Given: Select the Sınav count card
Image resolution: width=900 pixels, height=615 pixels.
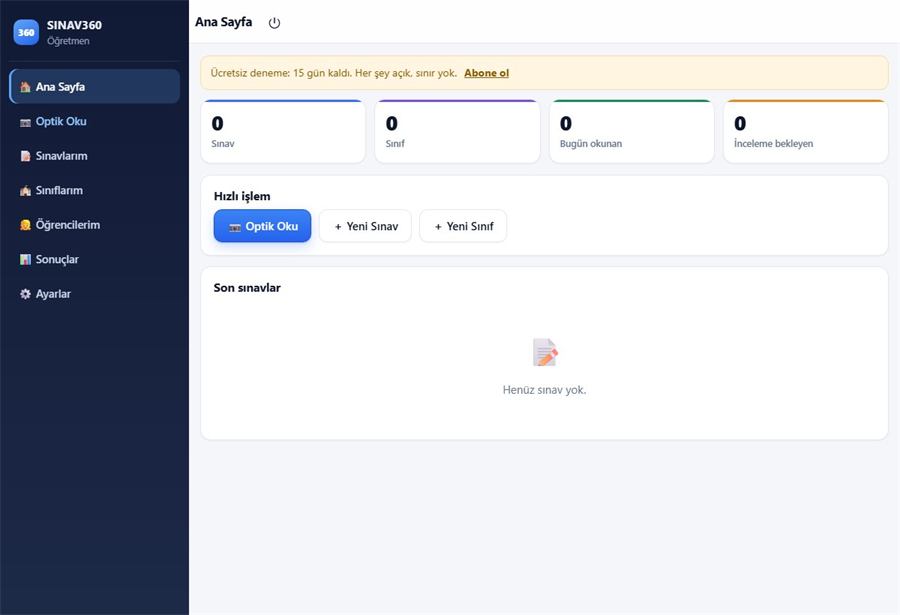Looking at the screenshot, I should click(283, 131).
